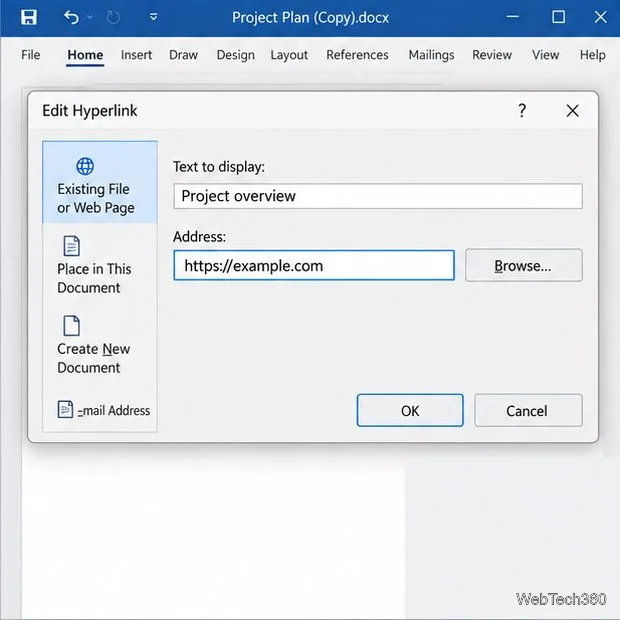Close the Word window
The width and height of the screenshot is (620, 620).
tap(601, 17)
